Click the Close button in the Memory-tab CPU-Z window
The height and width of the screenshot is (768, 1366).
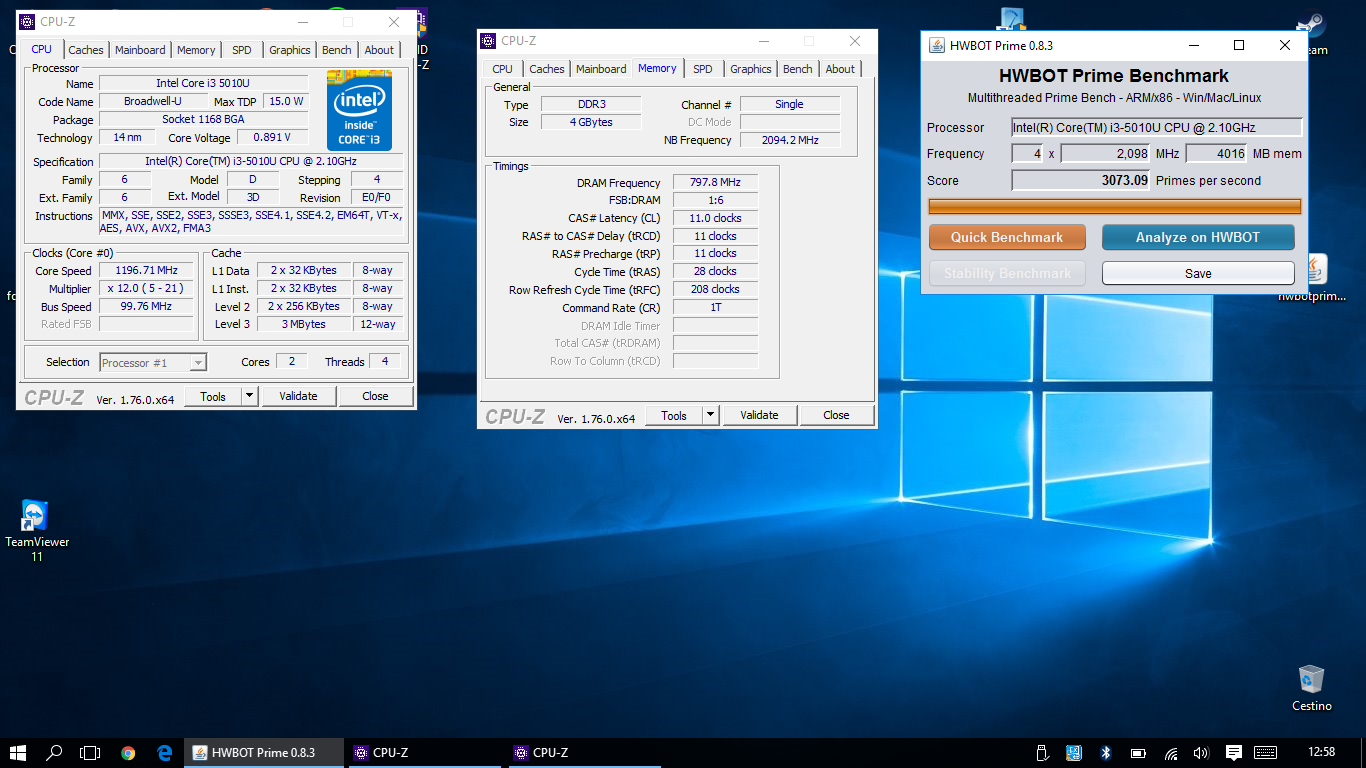tap(837, 415)
